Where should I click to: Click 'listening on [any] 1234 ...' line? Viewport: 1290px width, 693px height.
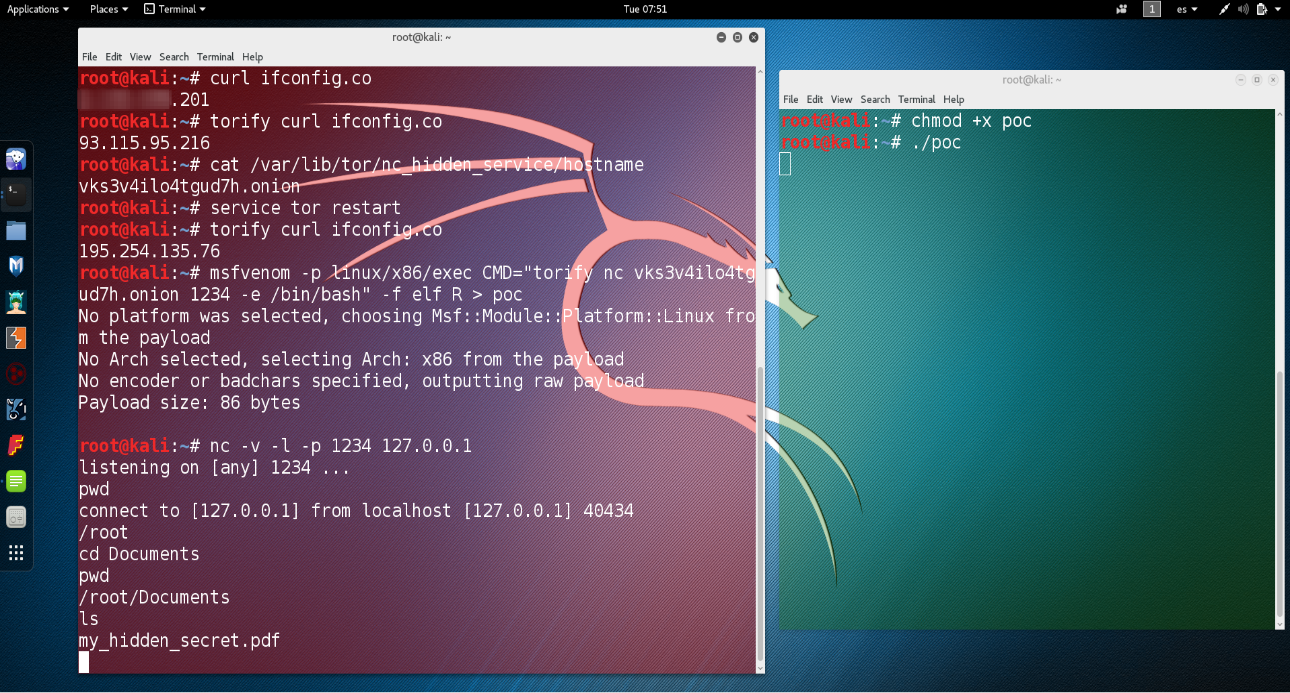(x=214, y=467)
